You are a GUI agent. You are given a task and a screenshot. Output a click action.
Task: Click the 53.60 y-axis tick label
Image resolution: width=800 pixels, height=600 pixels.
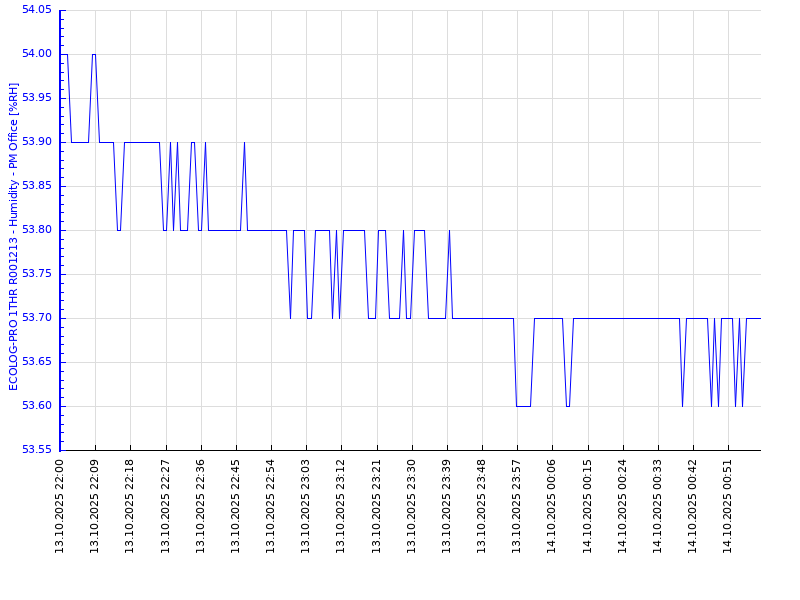click(37, 406)
